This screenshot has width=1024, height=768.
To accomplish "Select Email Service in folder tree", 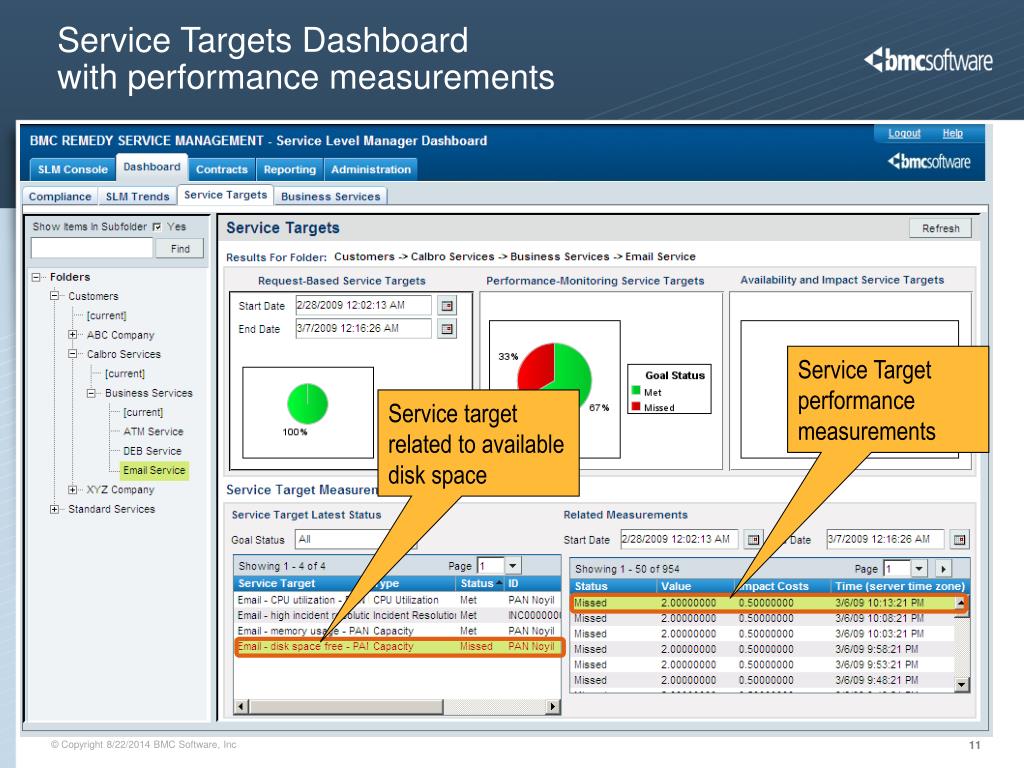I will [x=154, y=470].
